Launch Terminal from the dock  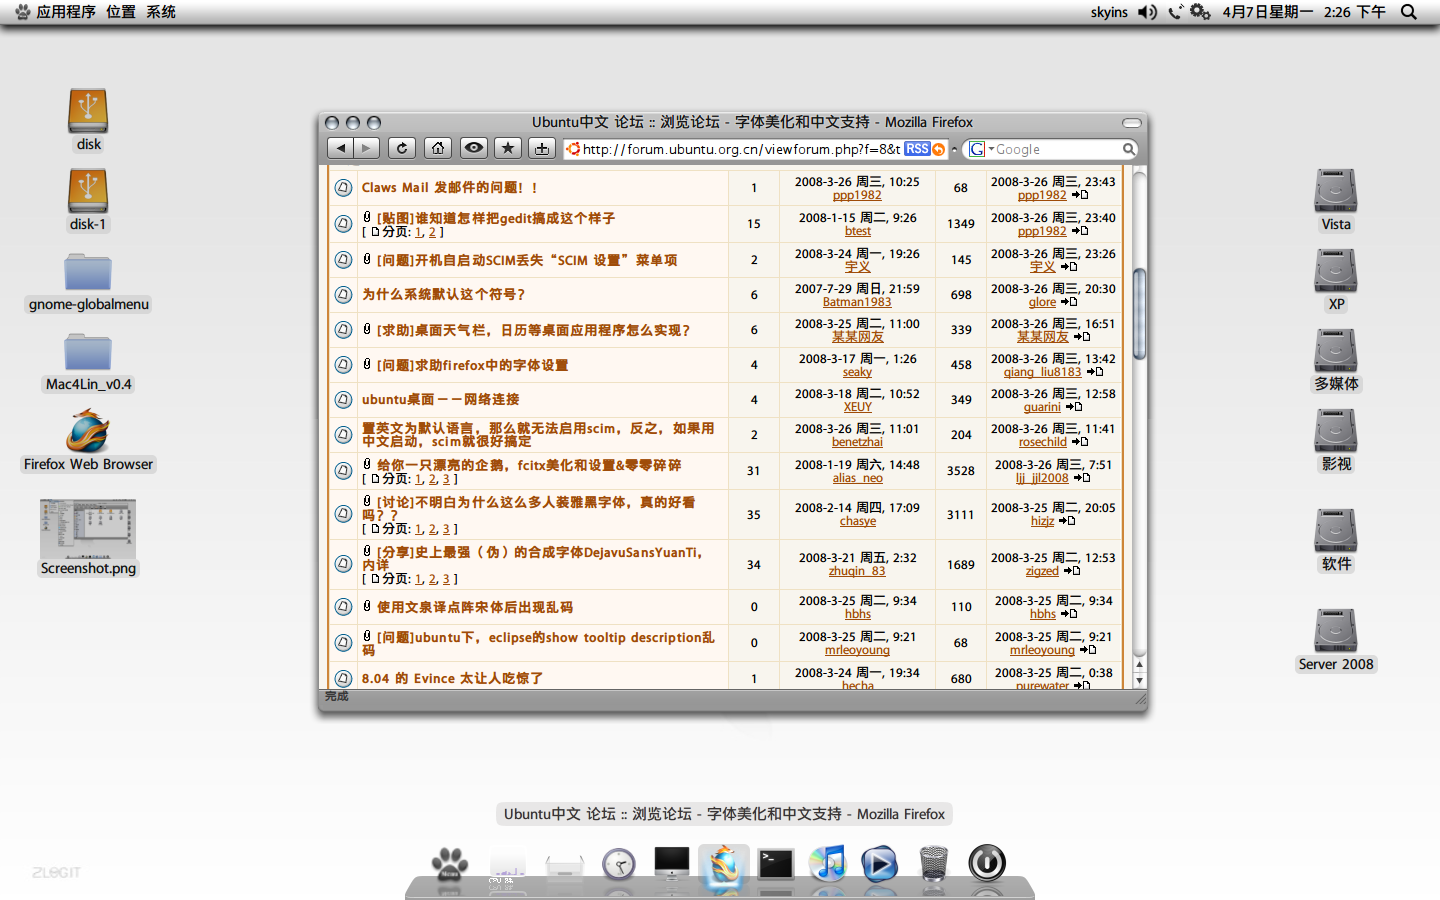(x=775, y=864)
